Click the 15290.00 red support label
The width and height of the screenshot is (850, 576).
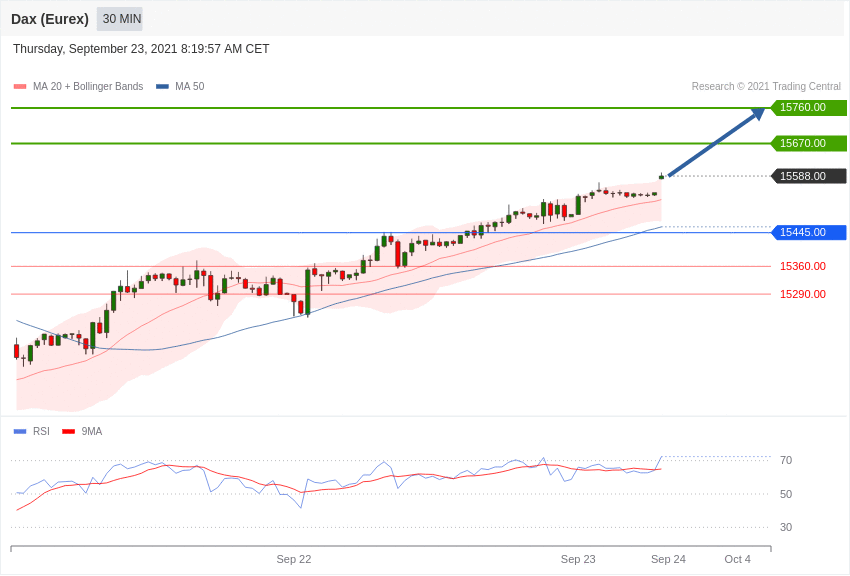coord(803,294)
